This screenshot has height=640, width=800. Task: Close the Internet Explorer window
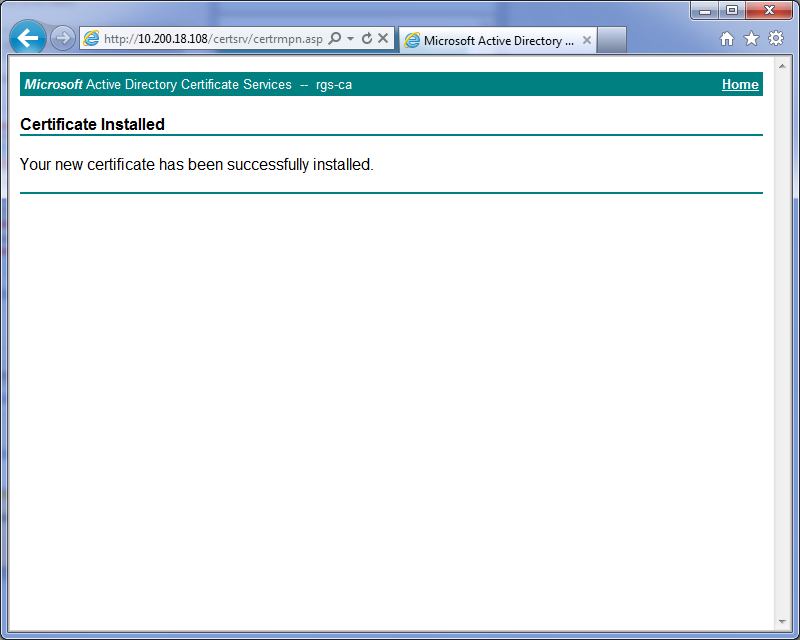click(769, 10)
